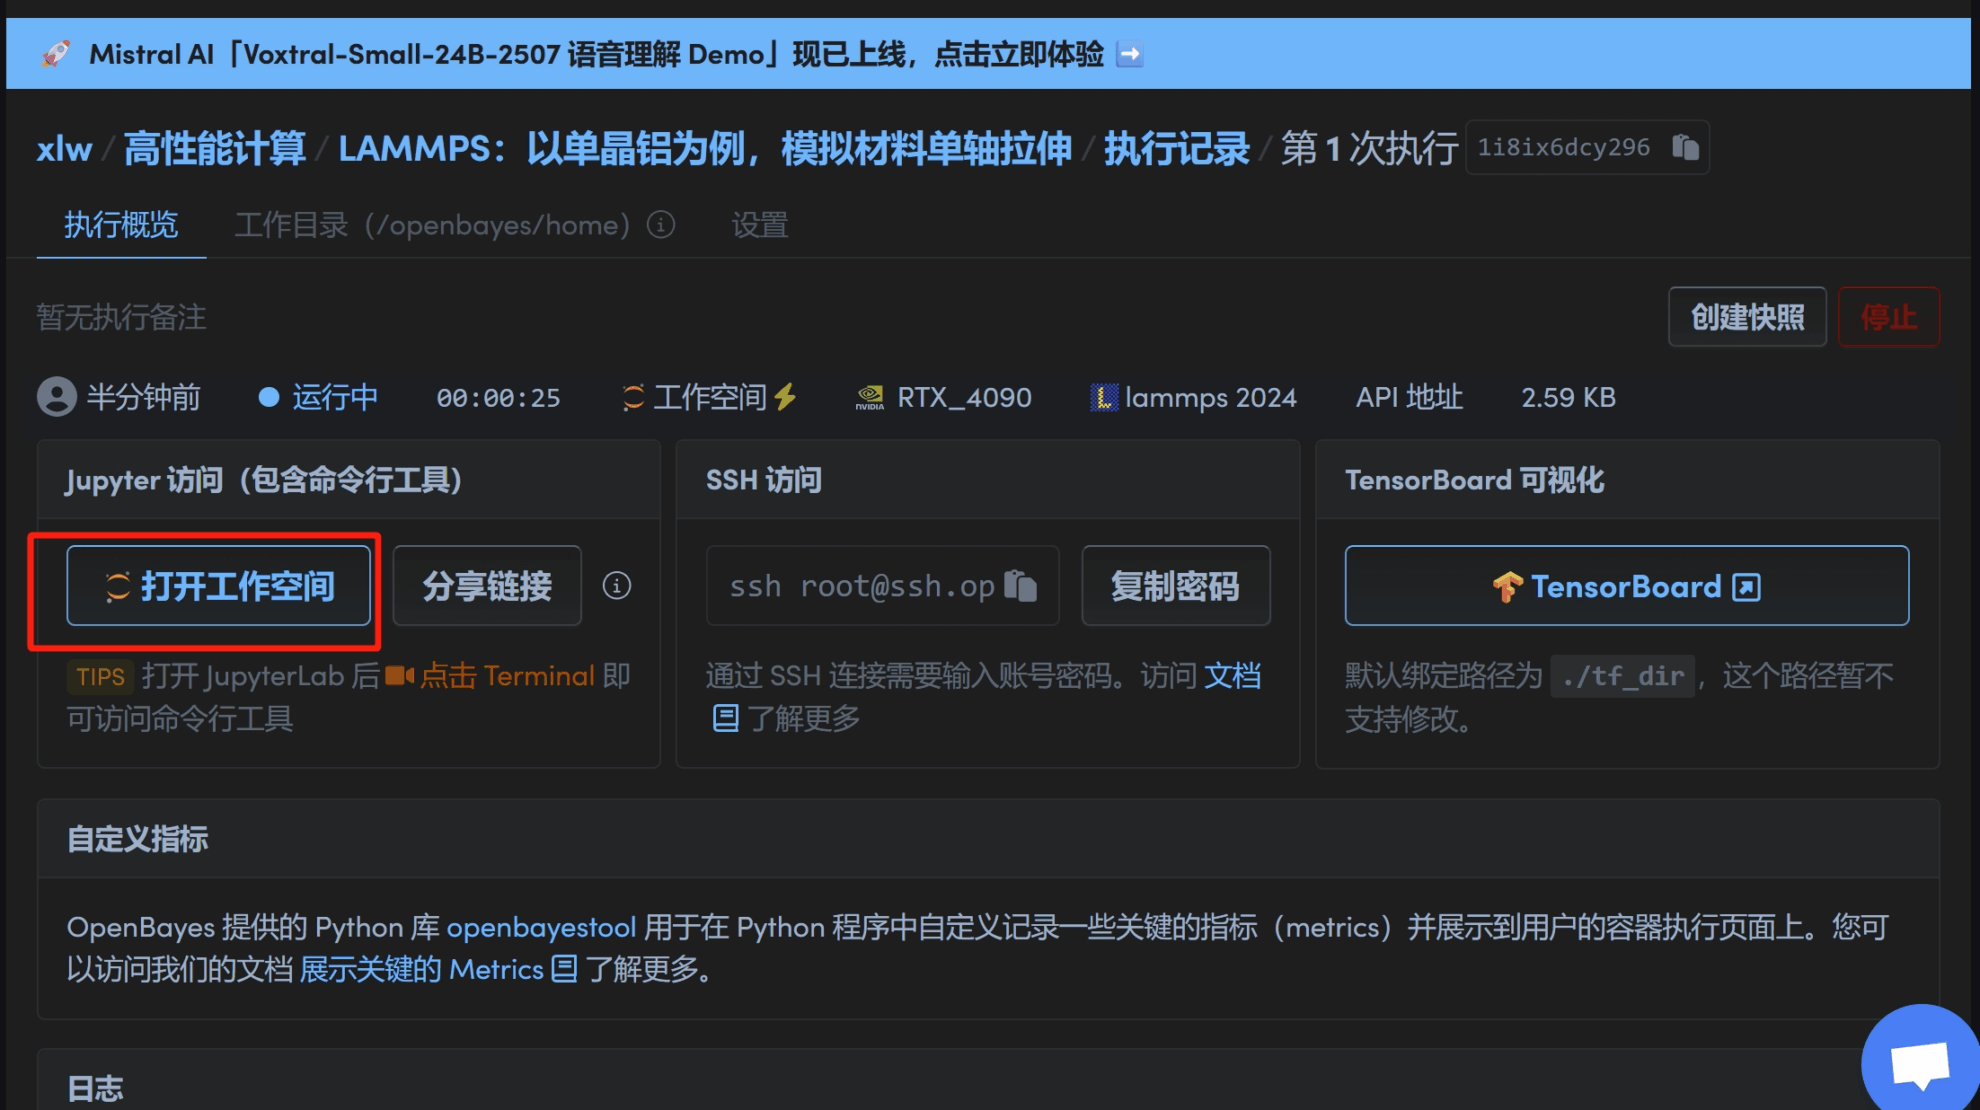Screen dimensions: 1980x1110
Task: Click the SSH command field
Action: 860,586
